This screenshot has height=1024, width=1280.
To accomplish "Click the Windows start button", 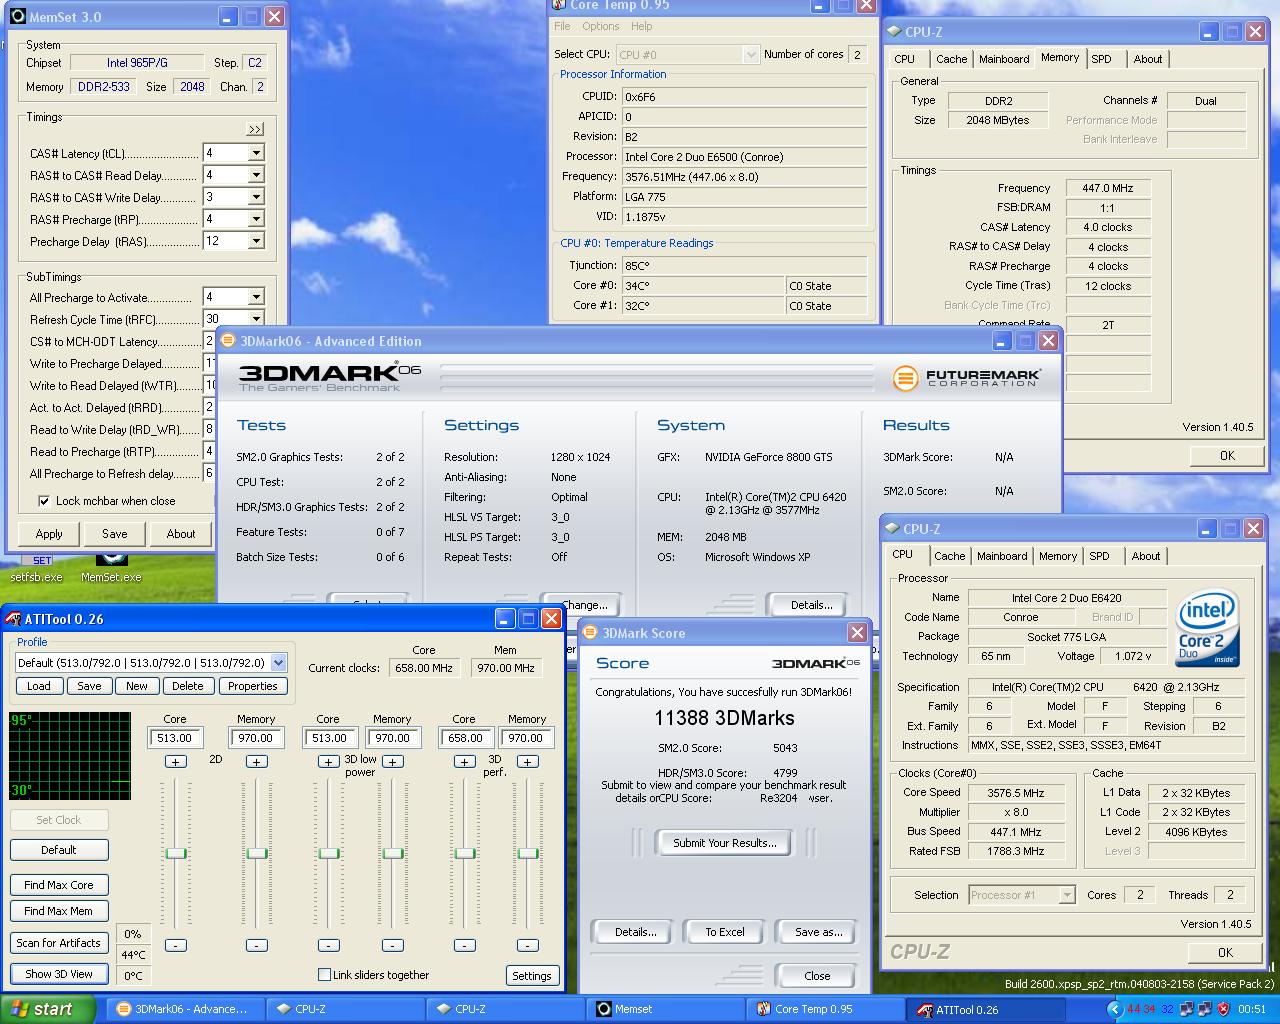I will [48, 1009].
